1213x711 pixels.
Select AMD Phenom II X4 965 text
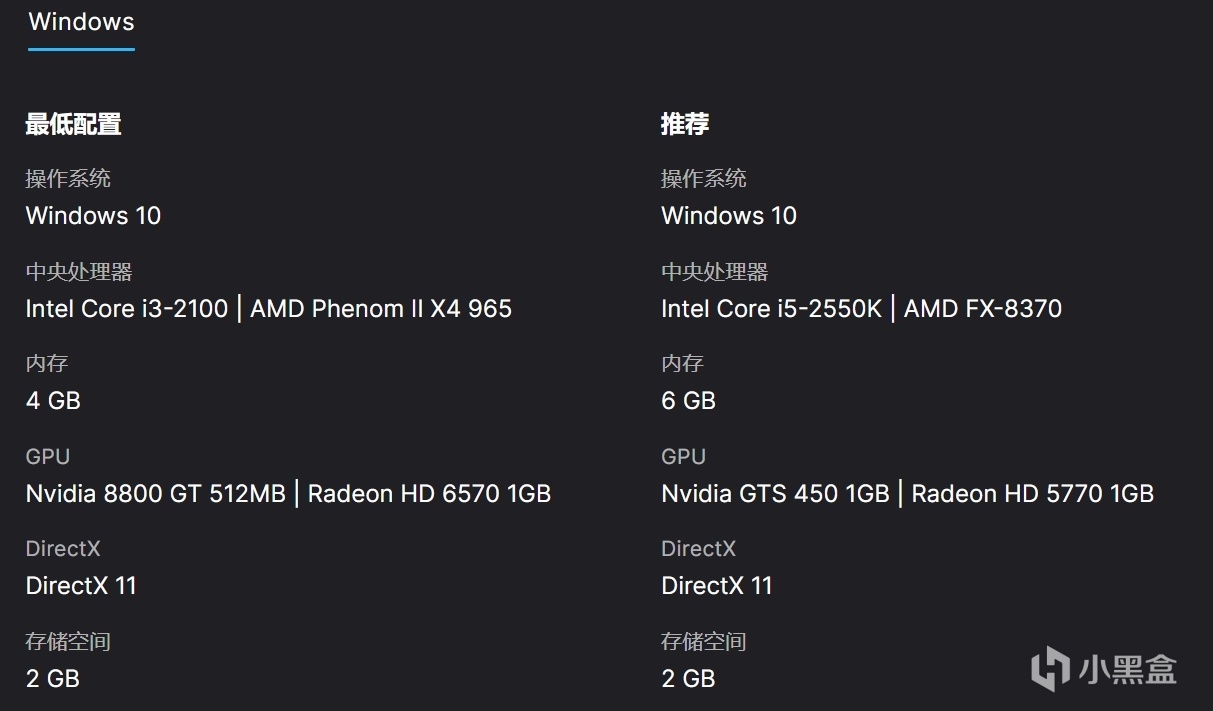point(381,308)
